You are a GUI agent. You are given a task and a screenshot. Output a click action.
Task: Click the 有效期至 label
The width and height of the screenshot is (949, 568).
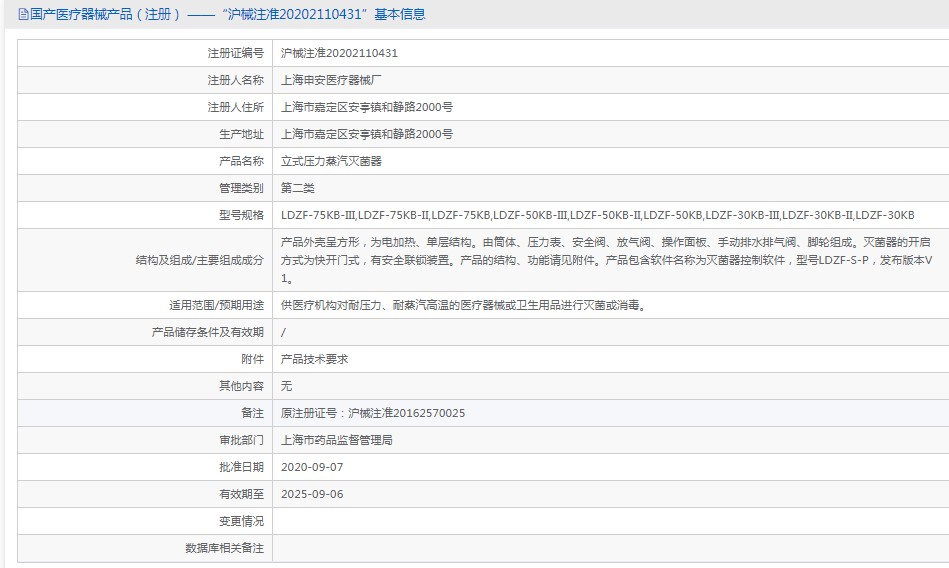pyautogui.click(x=241, y=494)
